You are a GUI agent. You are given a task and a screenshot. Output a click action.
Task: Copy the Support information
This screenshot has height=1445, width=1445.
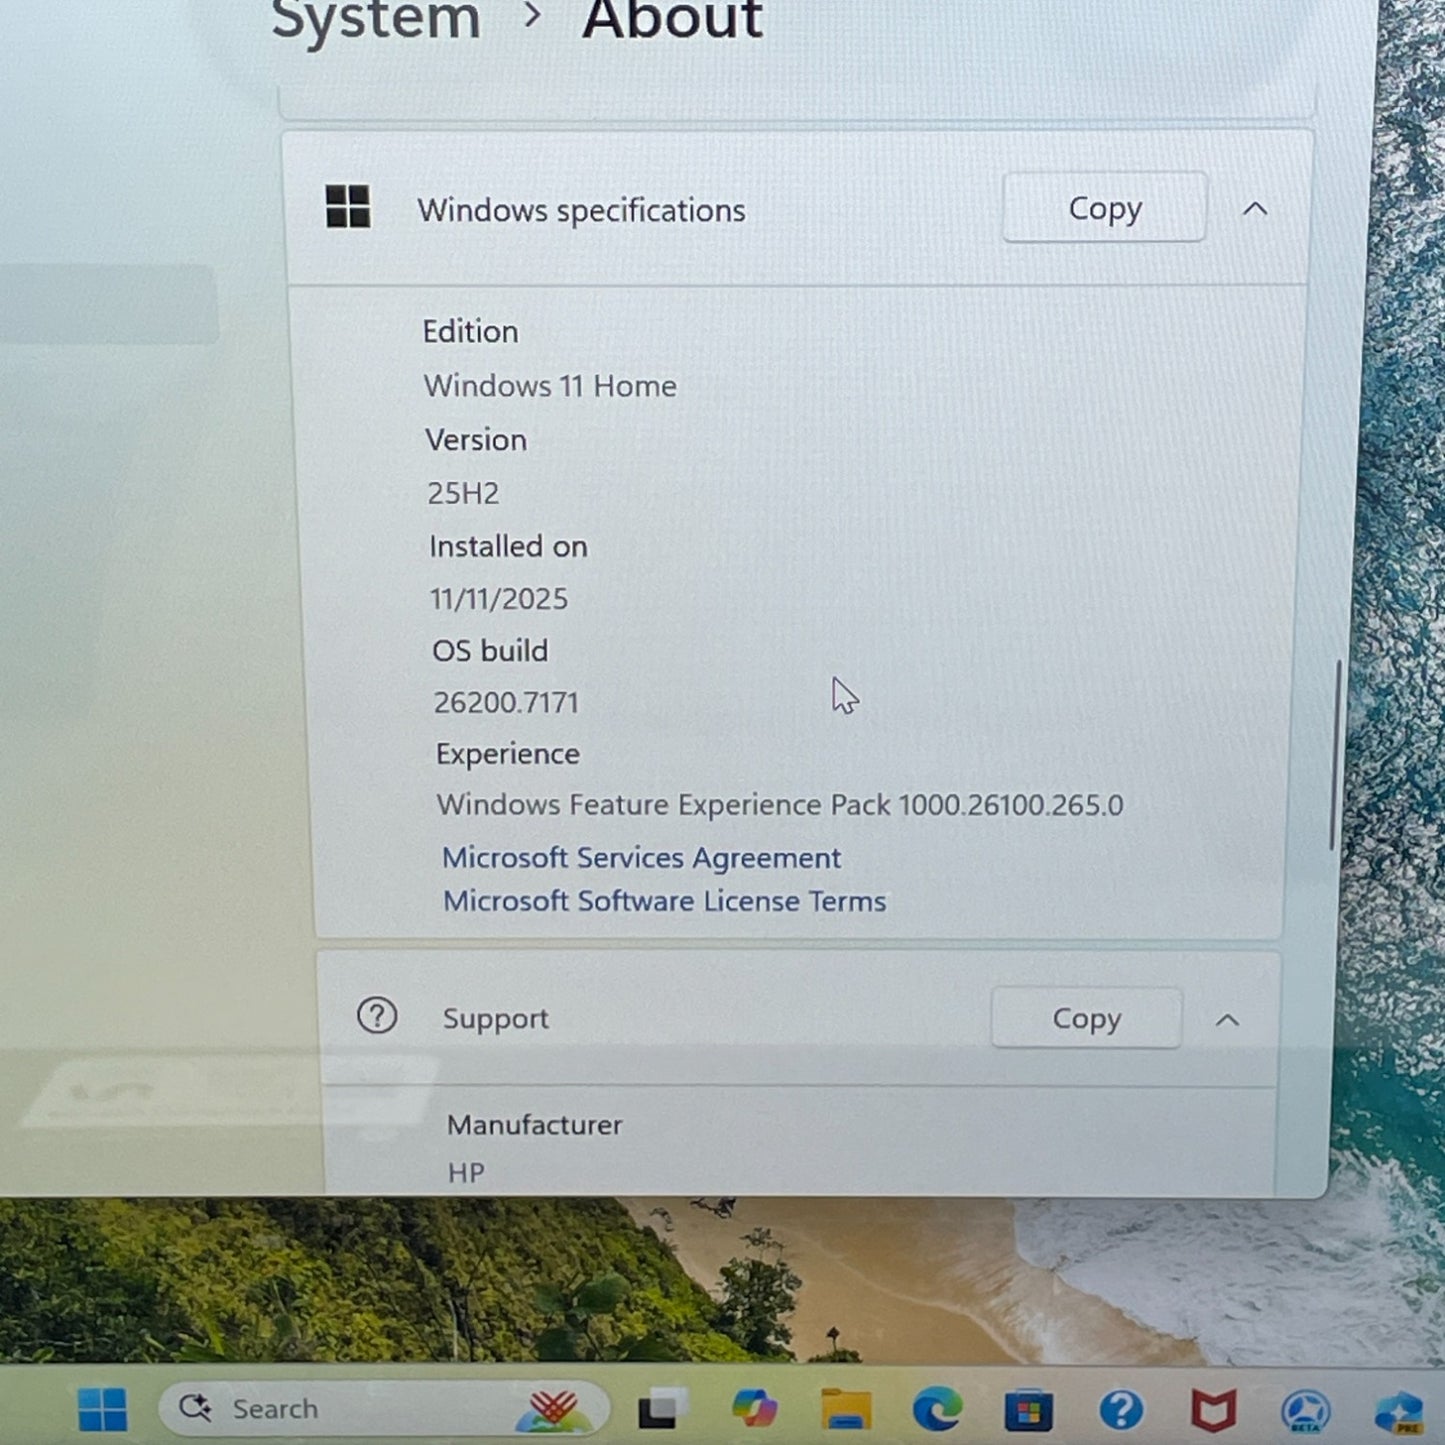(1086, 1019)
